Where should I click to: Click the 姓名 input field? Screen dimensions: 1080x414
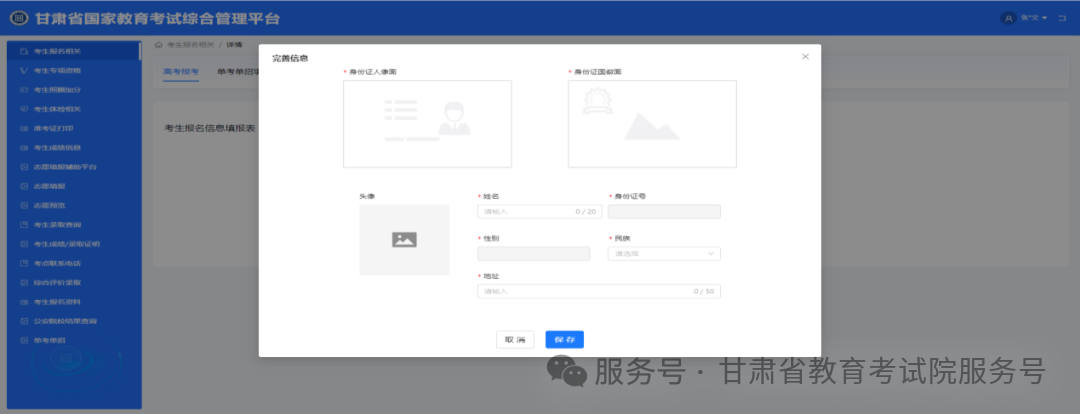tap(538, 212)
